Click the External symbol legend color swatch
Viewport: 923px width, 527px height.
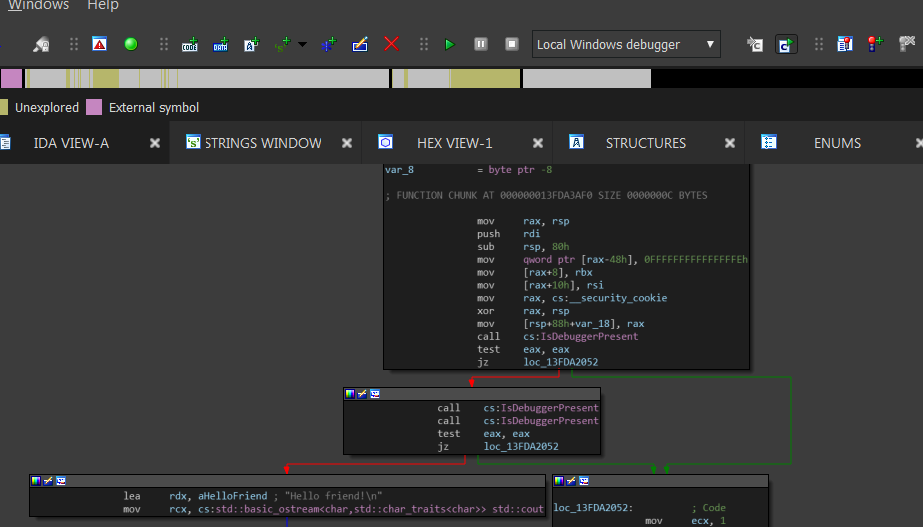(94, 107)
